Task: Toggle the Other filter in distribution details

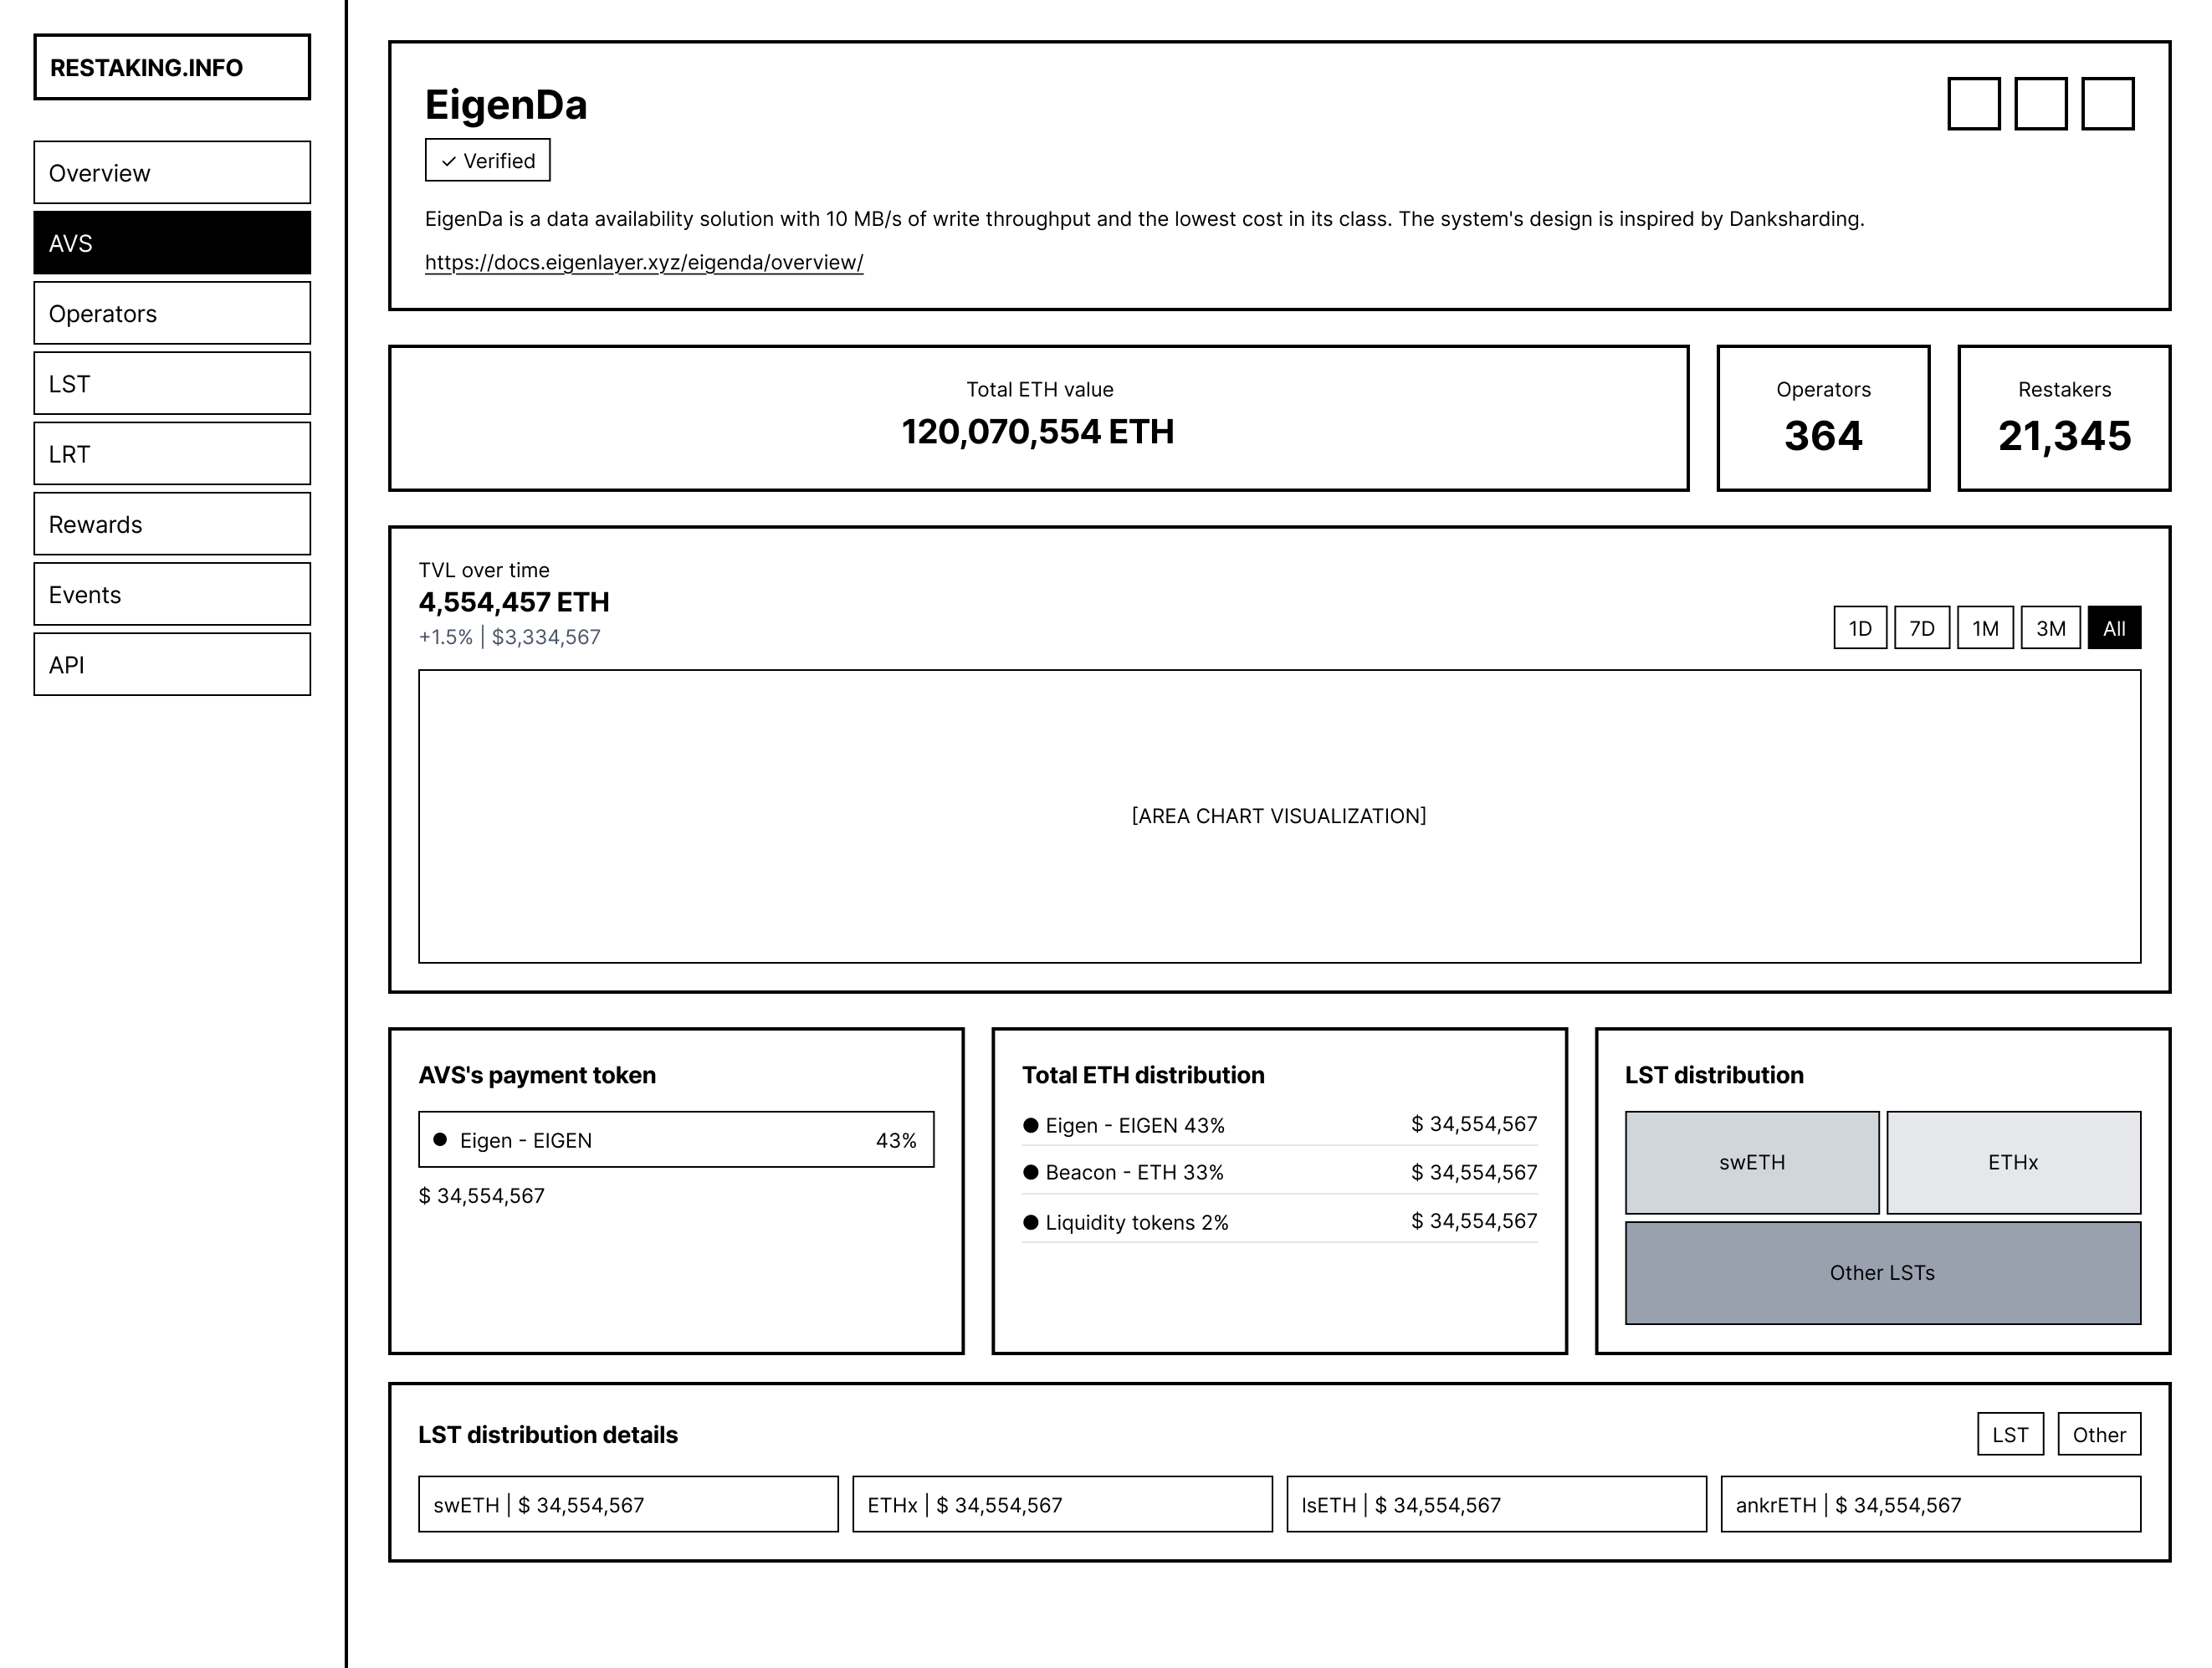Action: click(x=2099, y=1435)
